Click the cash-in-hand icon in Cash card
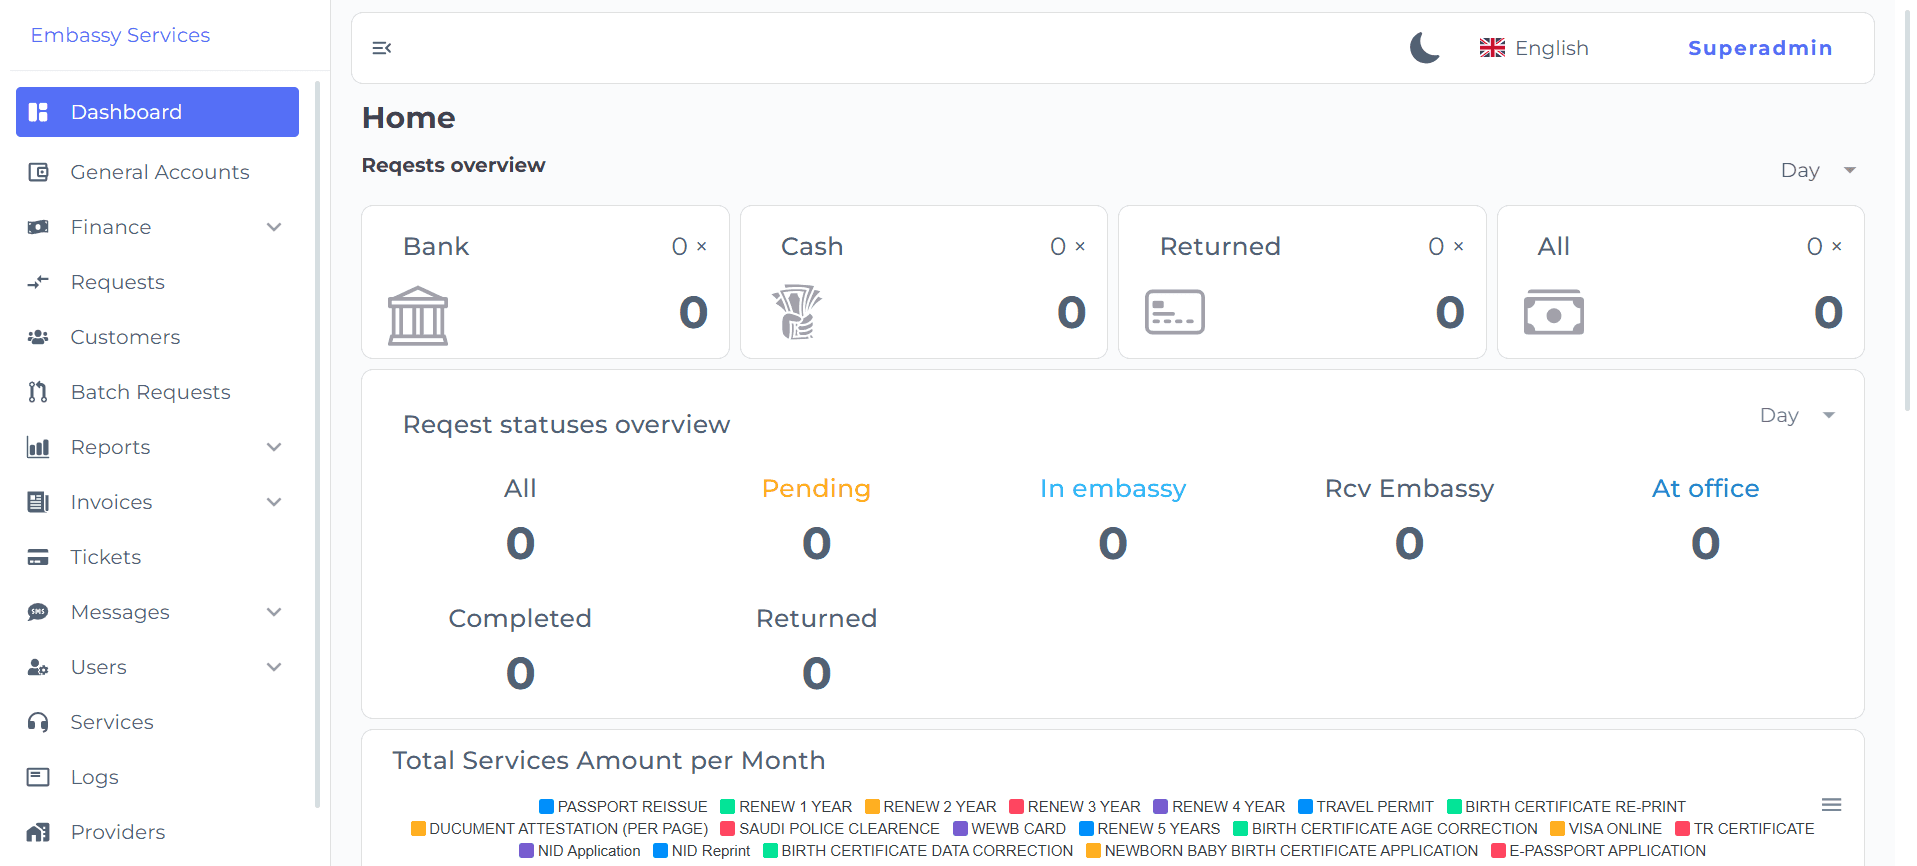1917x866 pixels. [797, 312]
